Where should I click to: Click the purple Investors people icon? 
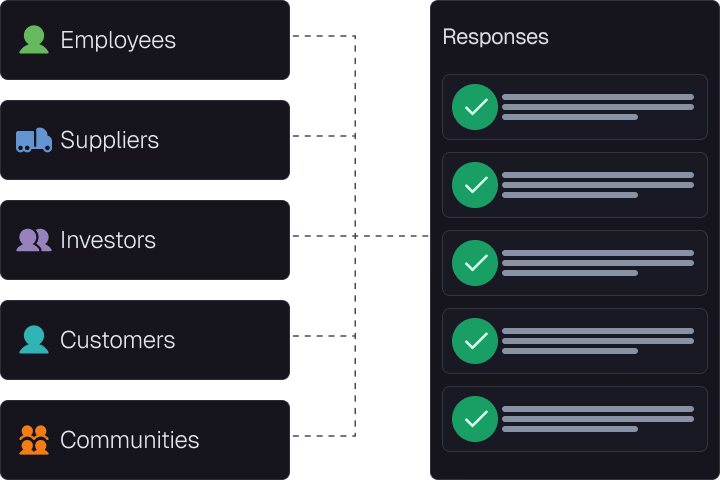click(34, 240)
